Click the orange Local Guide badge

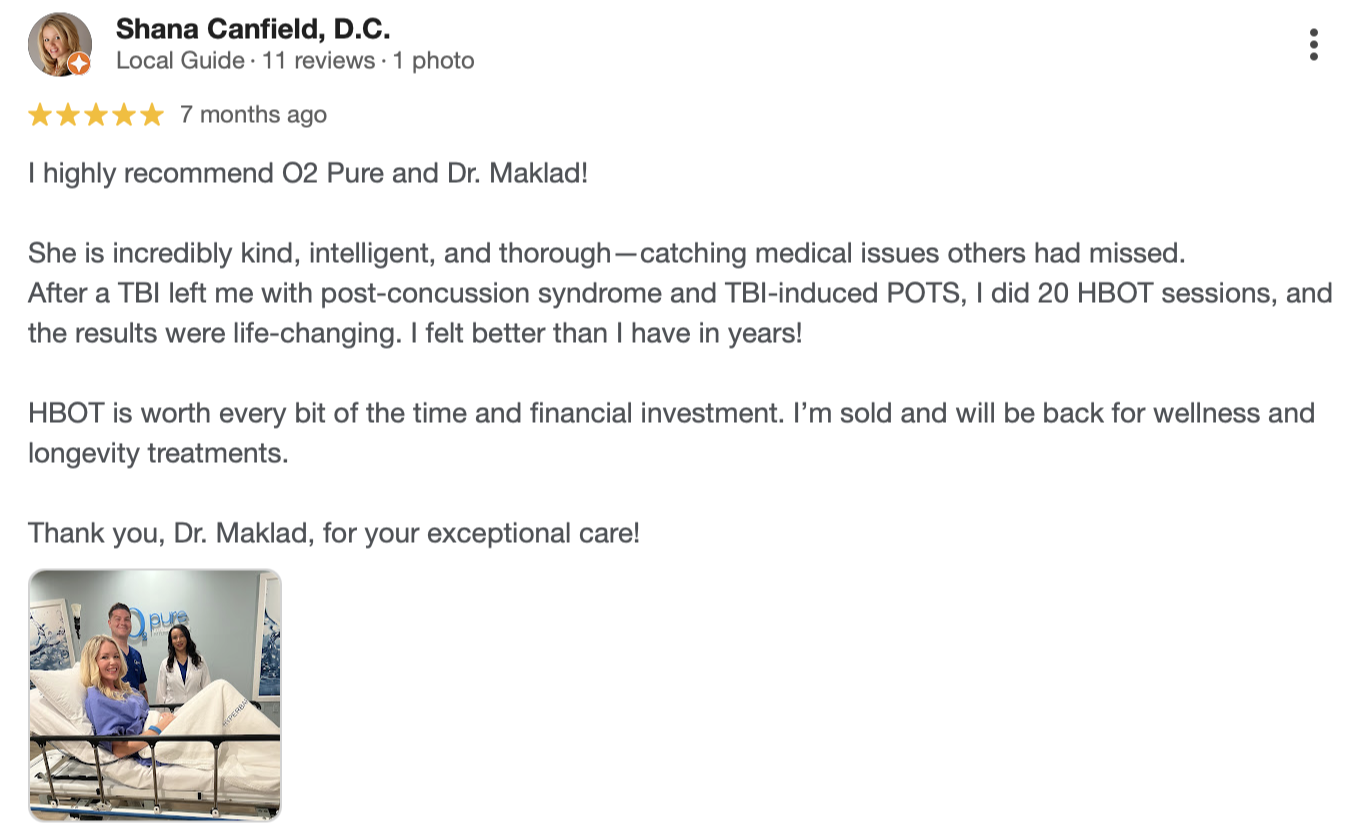(79, 64)
